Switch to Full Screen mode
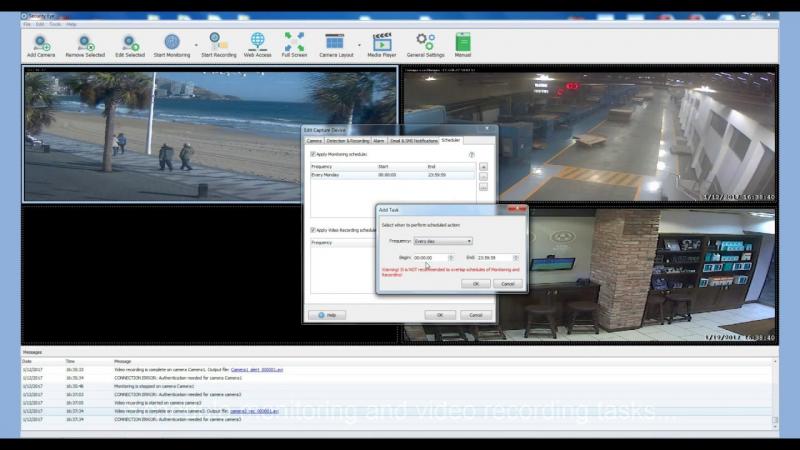Screen dimensions: 800x450 coord(294,45)
